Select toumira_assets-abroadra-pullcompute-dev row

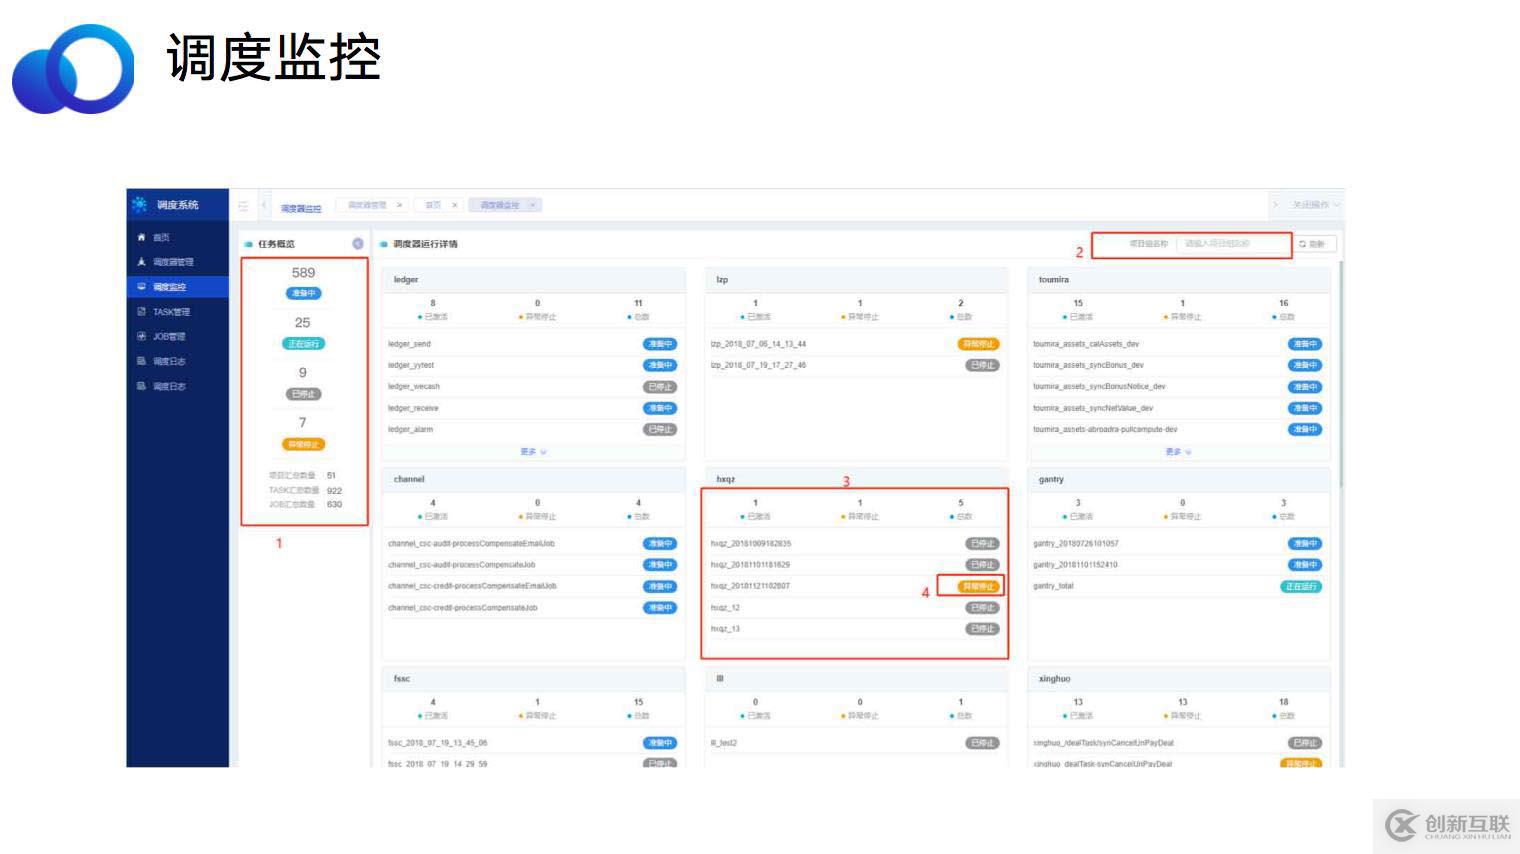(1178, 429)
